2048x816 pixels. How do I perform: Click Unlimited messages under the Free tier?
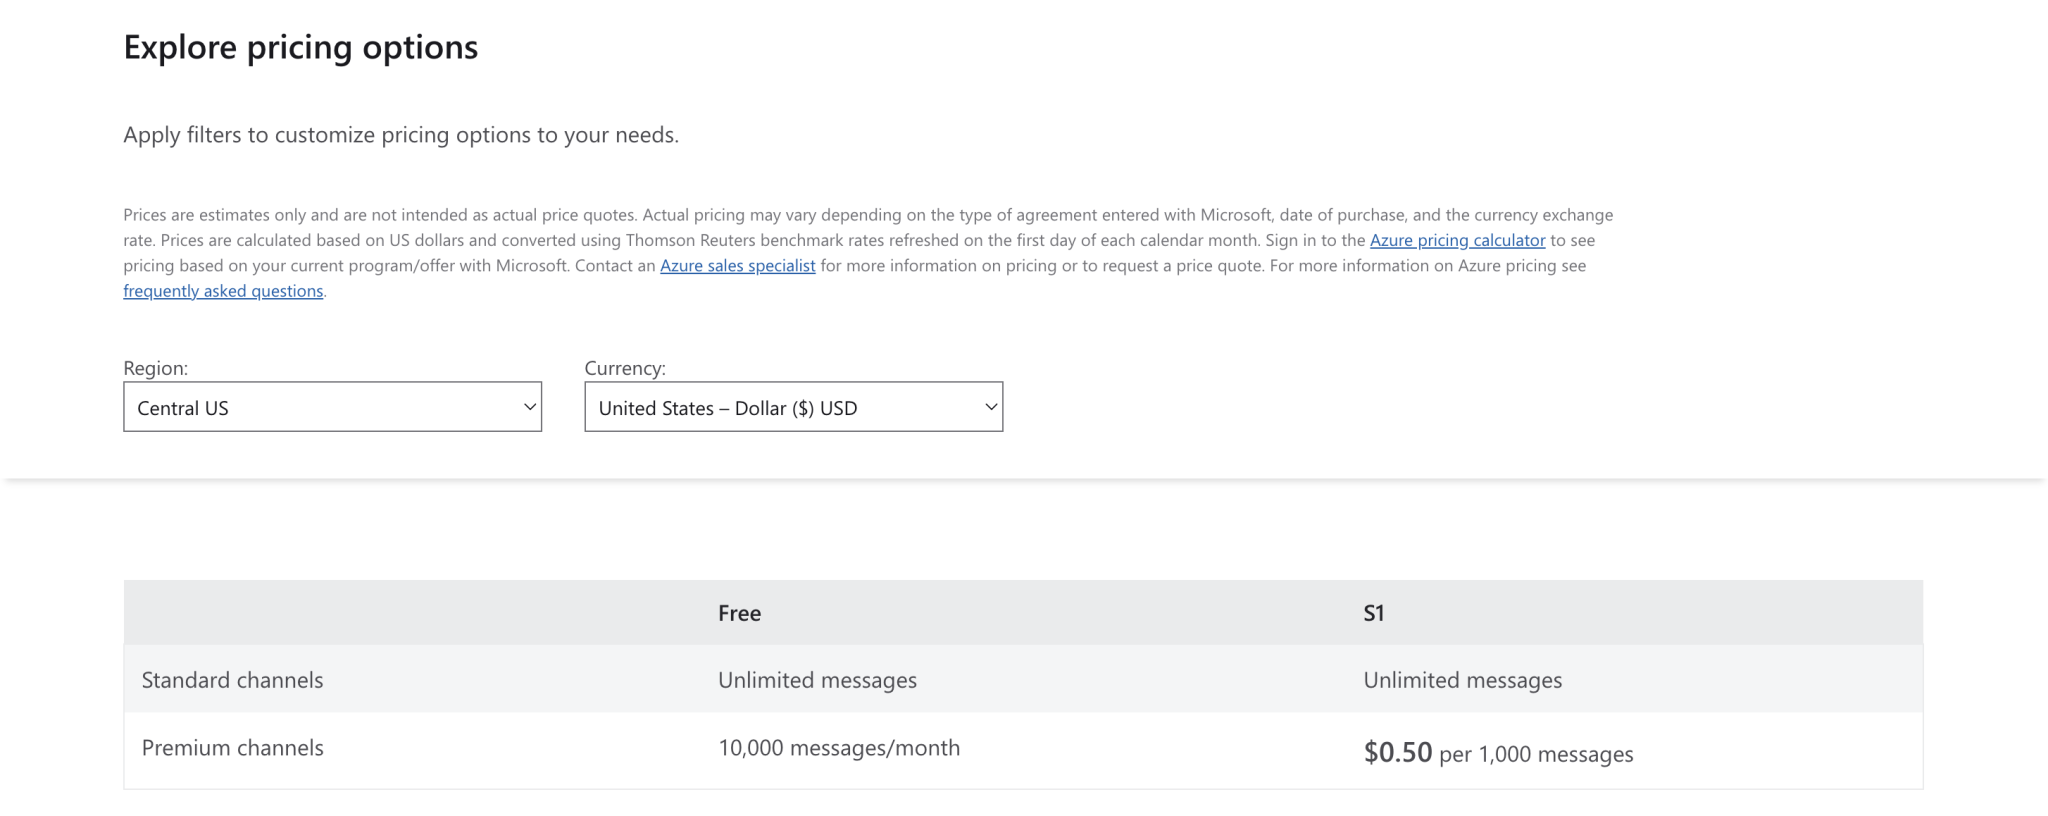(x=816, y=680)
